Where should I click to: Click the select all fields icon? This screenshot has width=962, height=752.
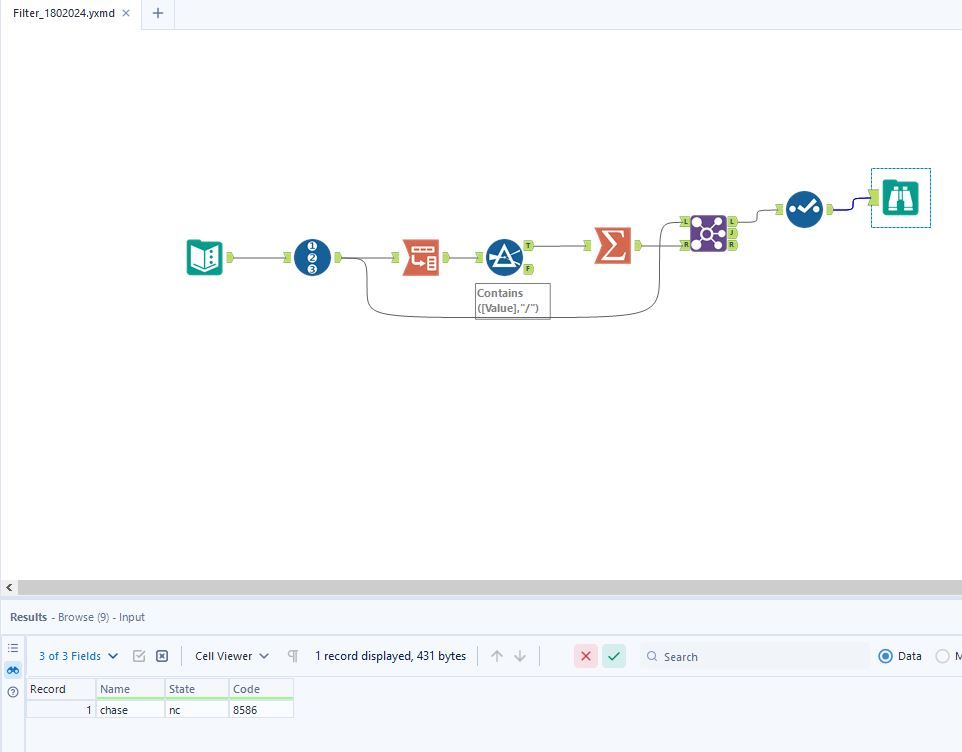pyautogui.click(x=139, y=656)
